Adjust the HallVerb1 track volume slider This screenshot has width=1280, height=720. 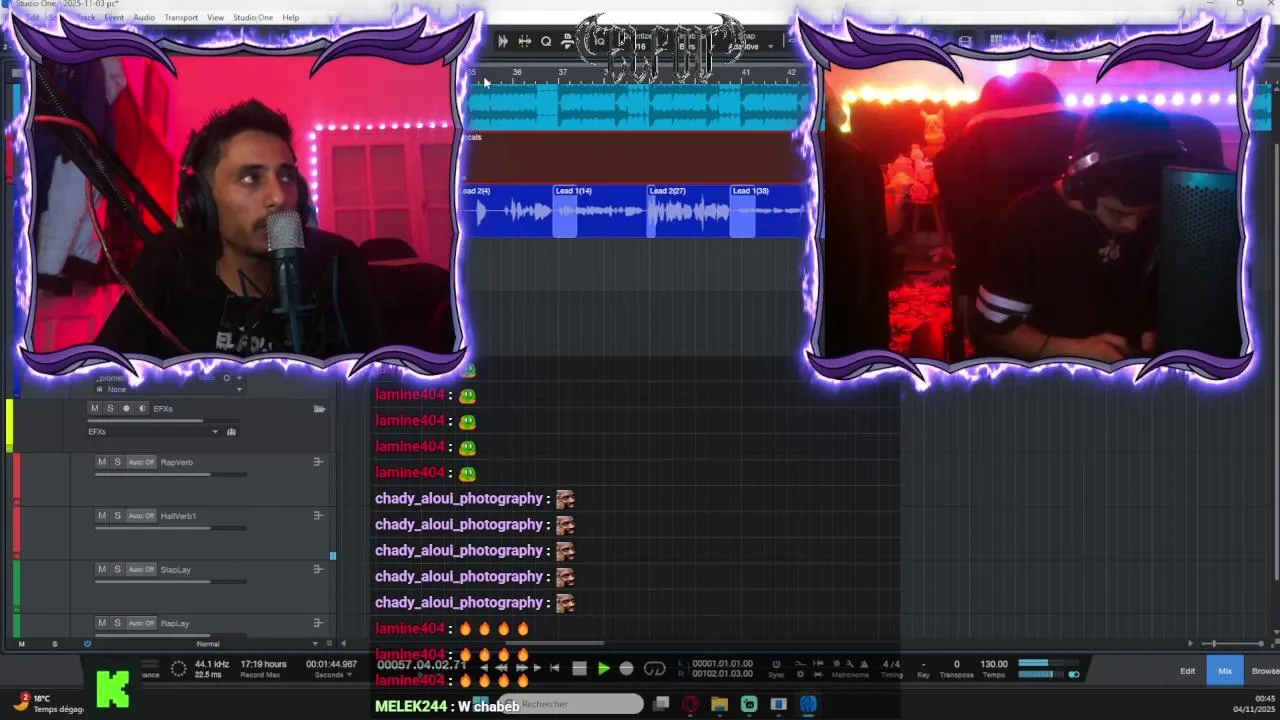coord(170,528)
